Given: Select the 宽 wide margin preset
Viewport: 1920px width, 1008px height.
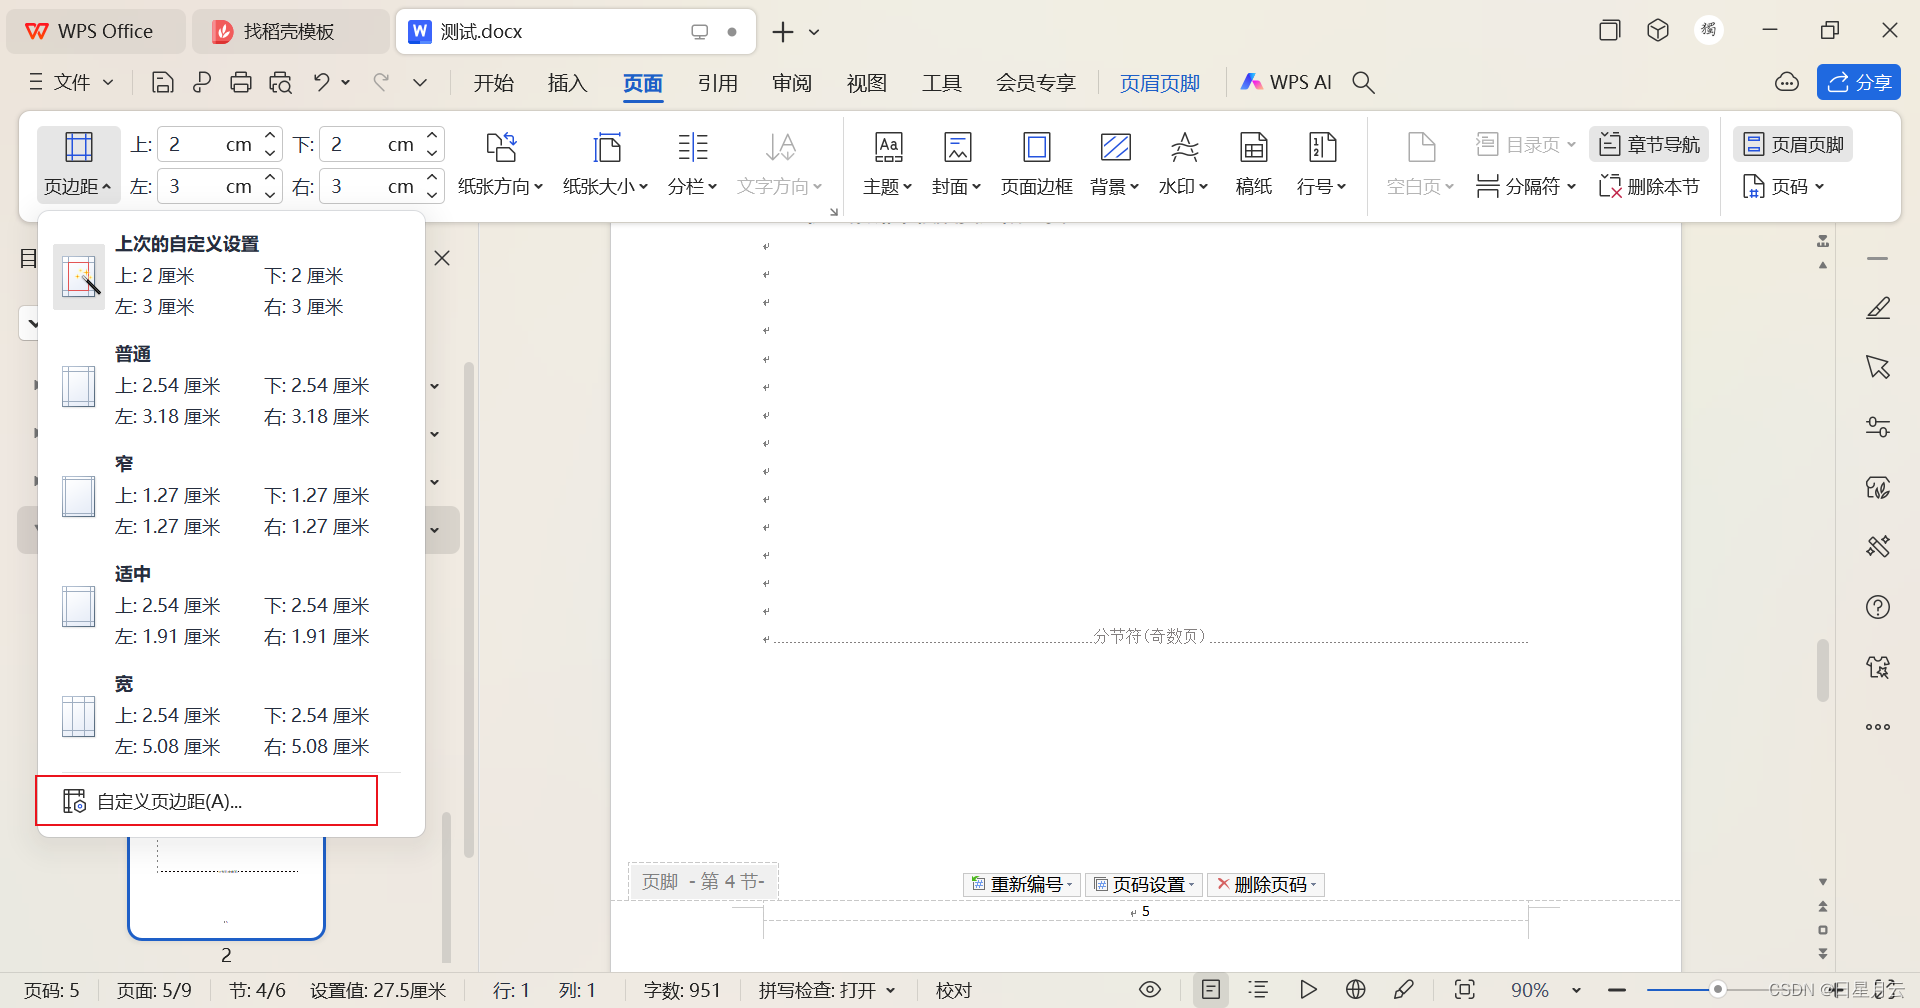Looking at the screenshot, I should point(230,716).
